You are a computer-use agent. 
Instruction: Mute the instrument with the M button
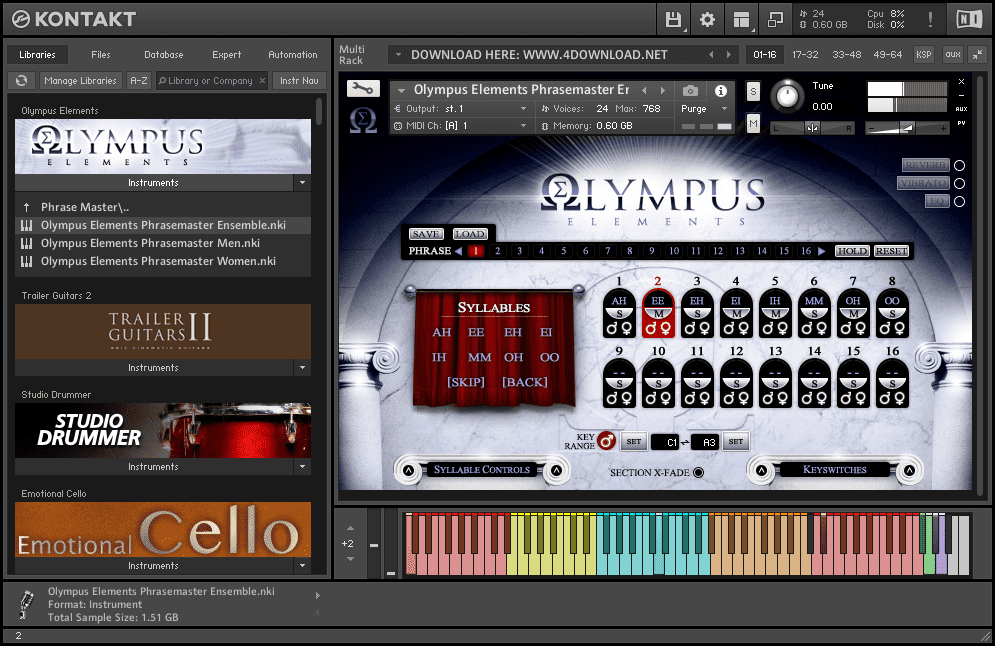[753, 123]
